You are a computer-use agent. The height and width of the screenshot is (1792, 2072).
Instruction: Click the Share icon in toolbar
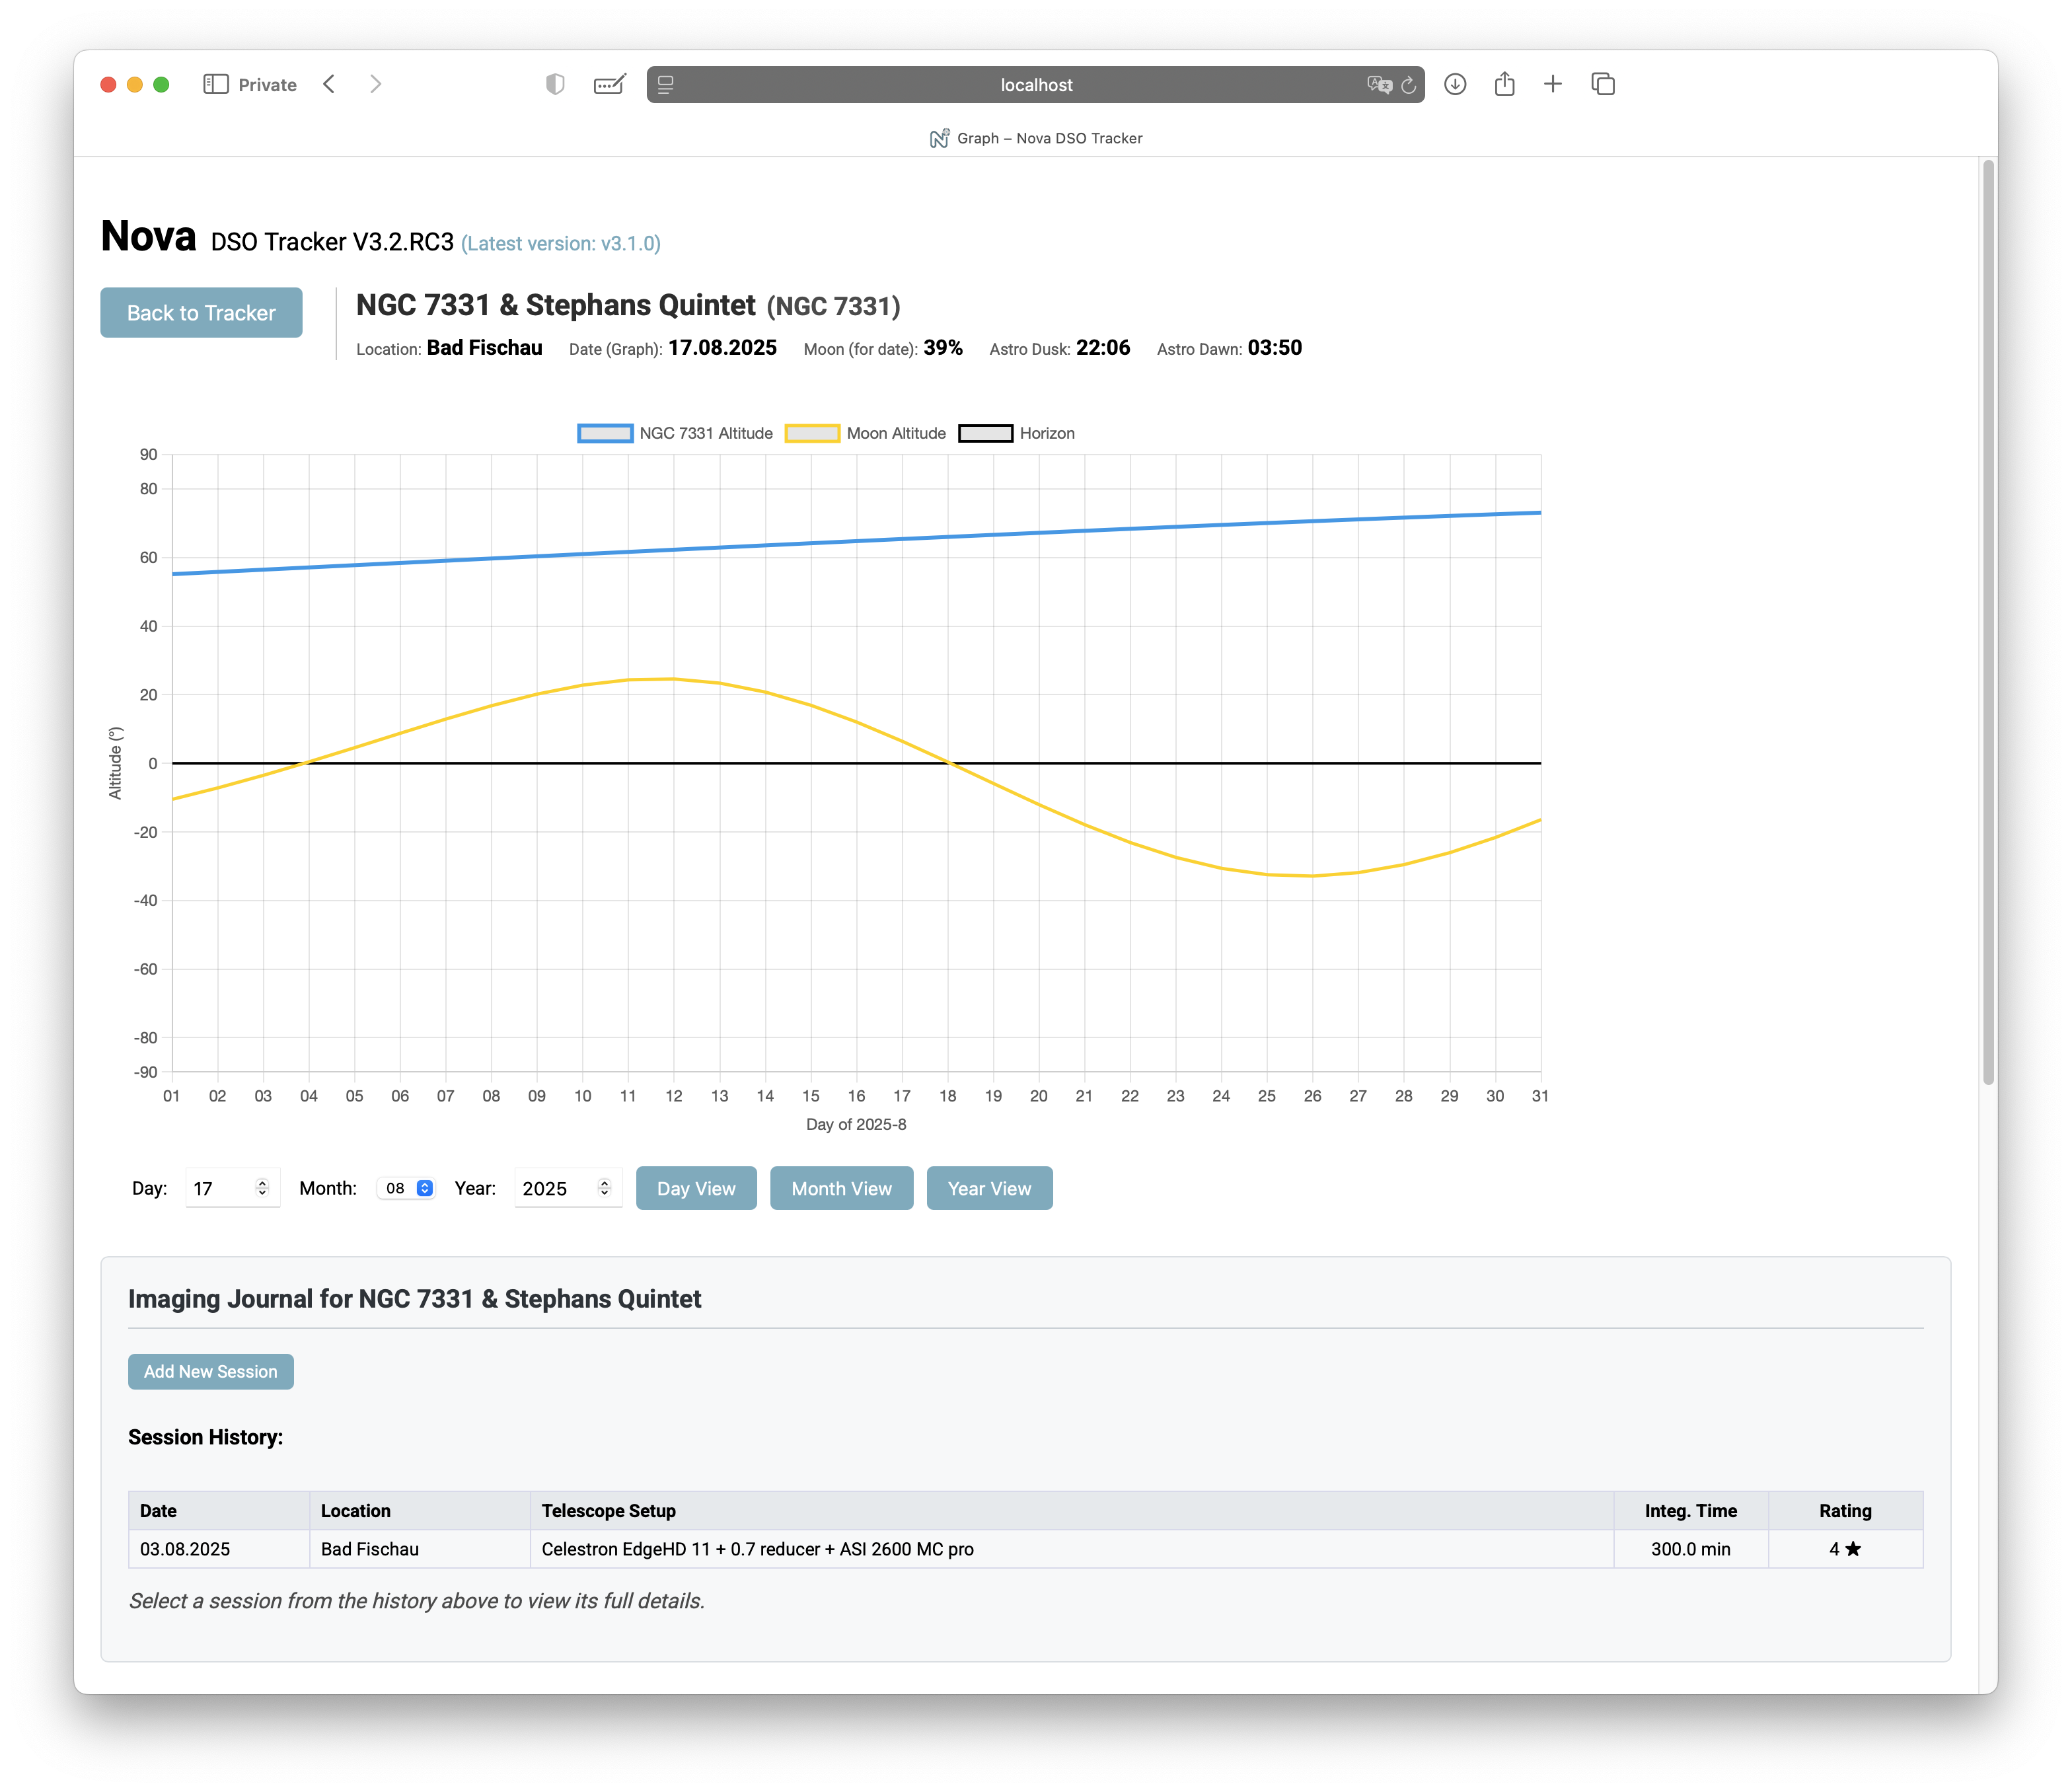pos(1504,84)
